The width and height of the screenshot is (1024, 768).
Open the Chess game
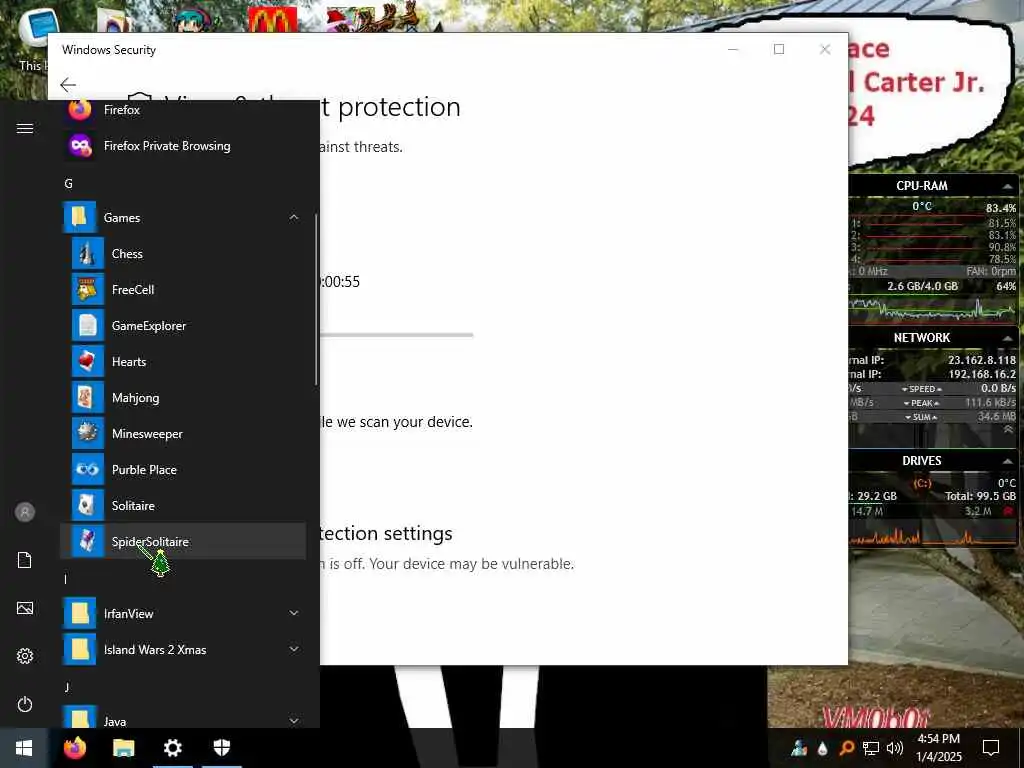pyautogui.click(x=183, y=253)
